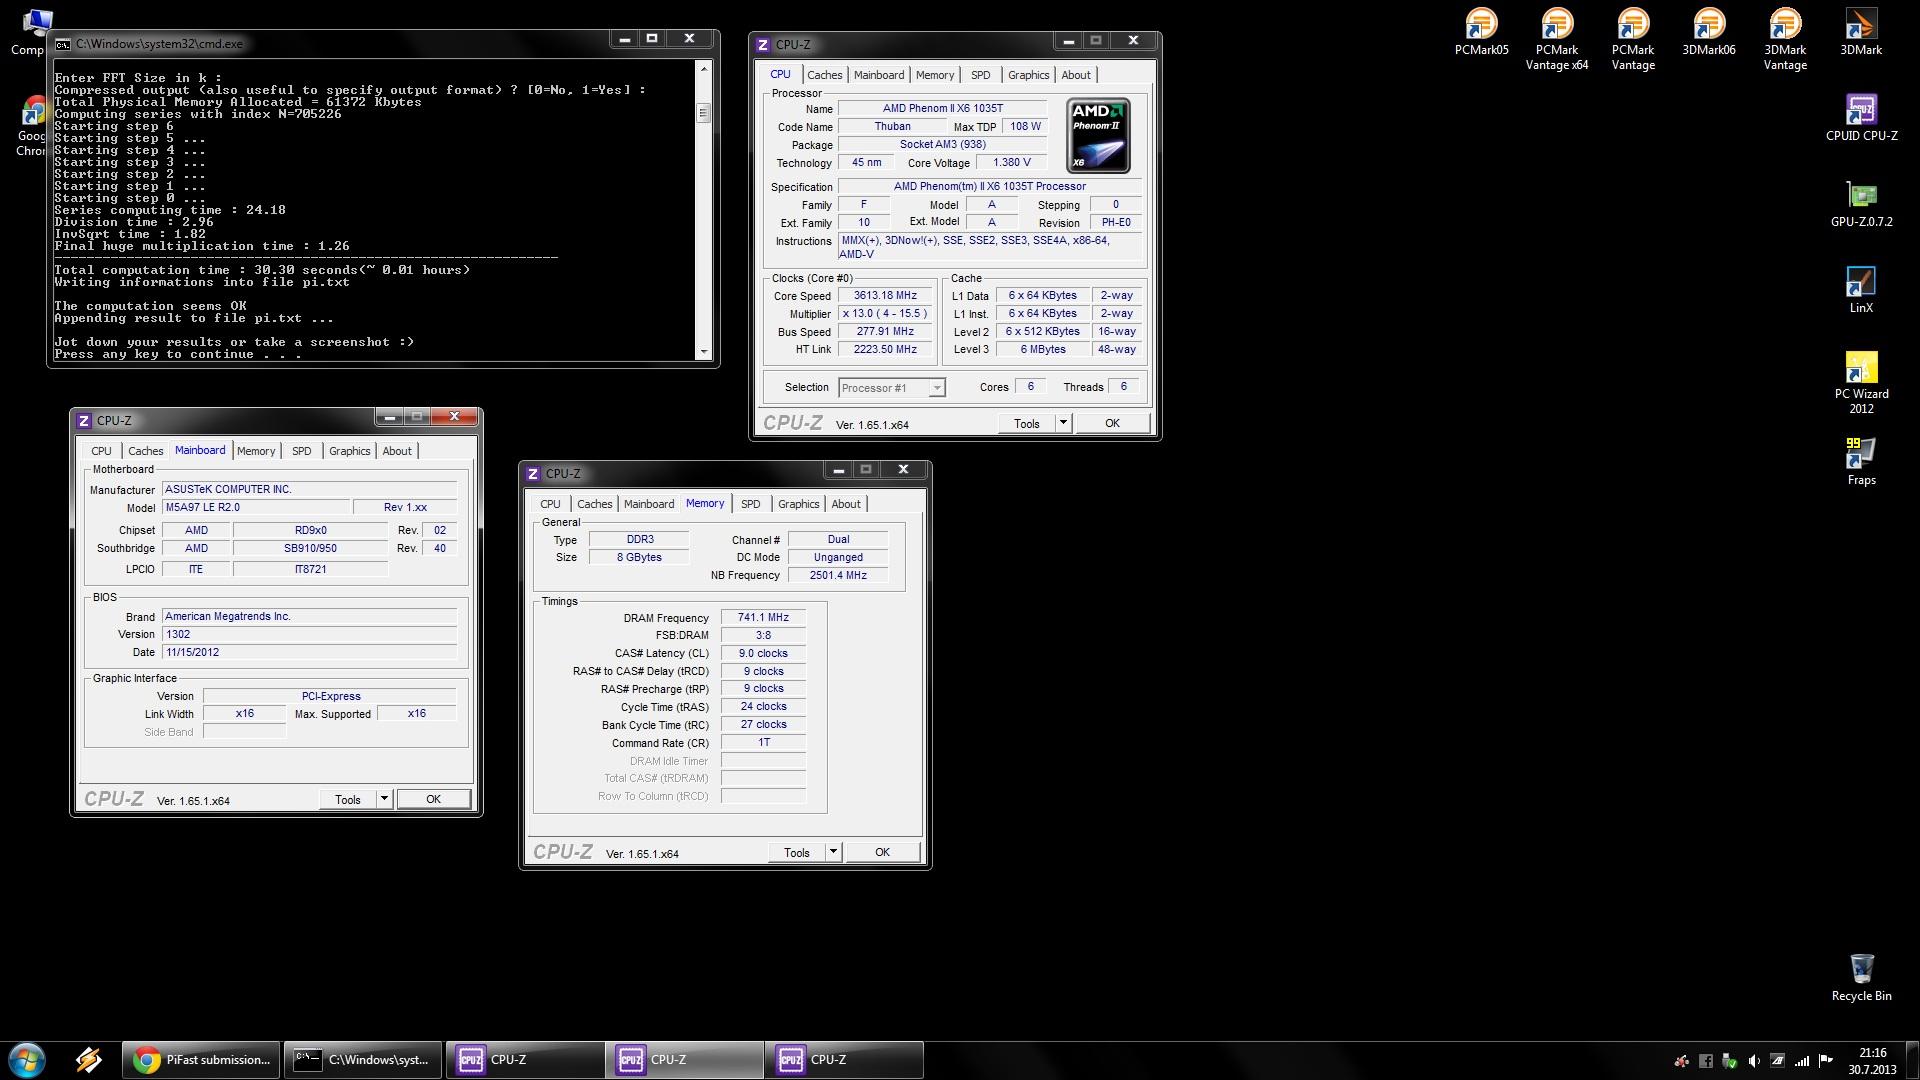The image size is (1920, 1080).
Task: Click the Windows Start orb
Action: (x=27, y=1060)
